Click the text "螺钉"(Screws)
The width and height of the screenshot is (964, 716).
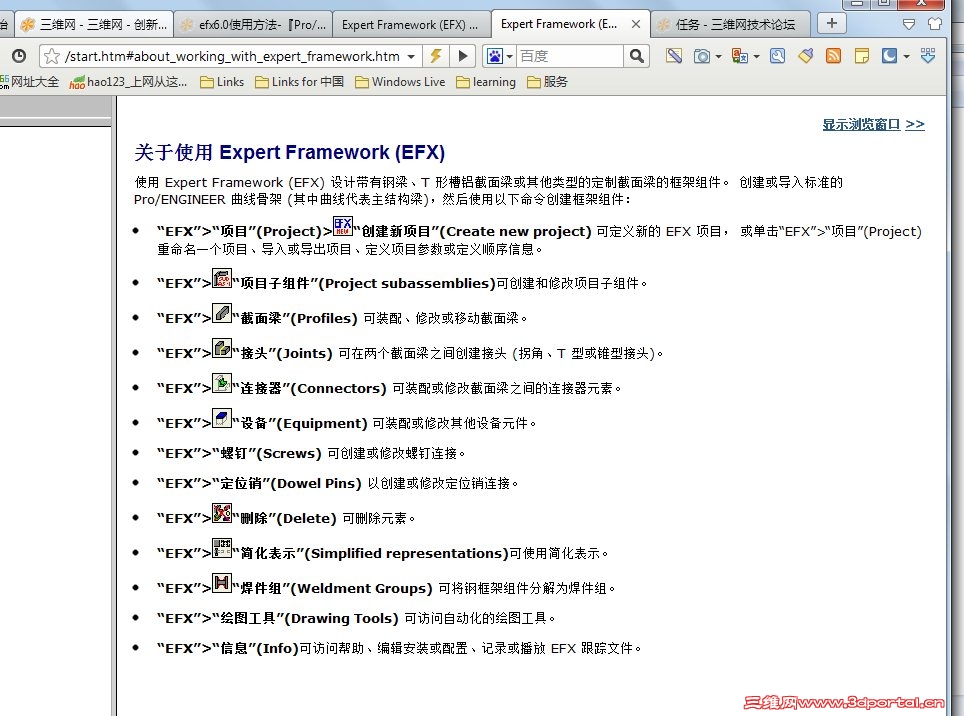267,454
